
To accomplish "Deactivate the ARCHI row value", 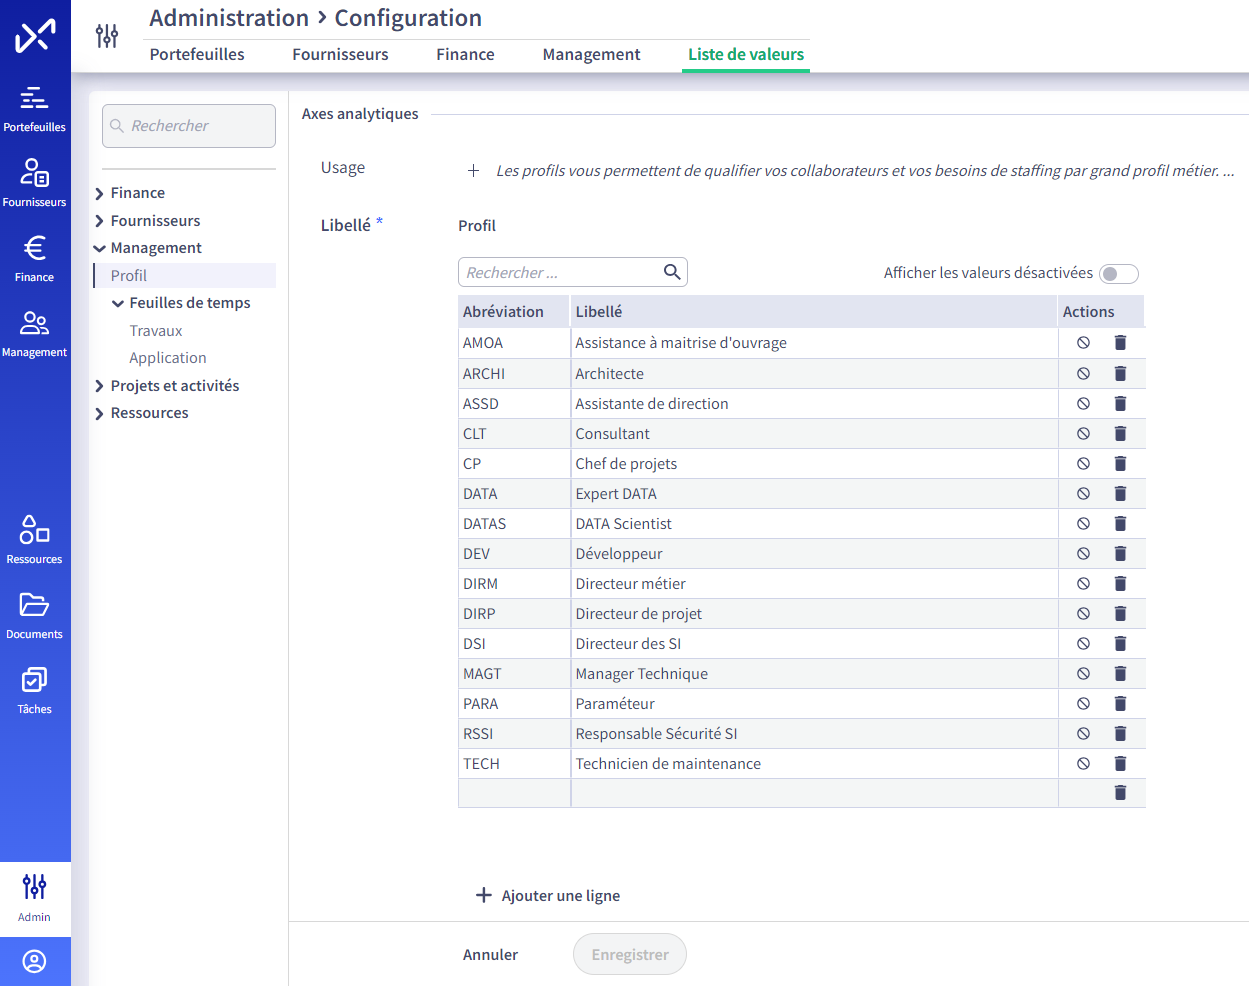I will click(1083, 374).
